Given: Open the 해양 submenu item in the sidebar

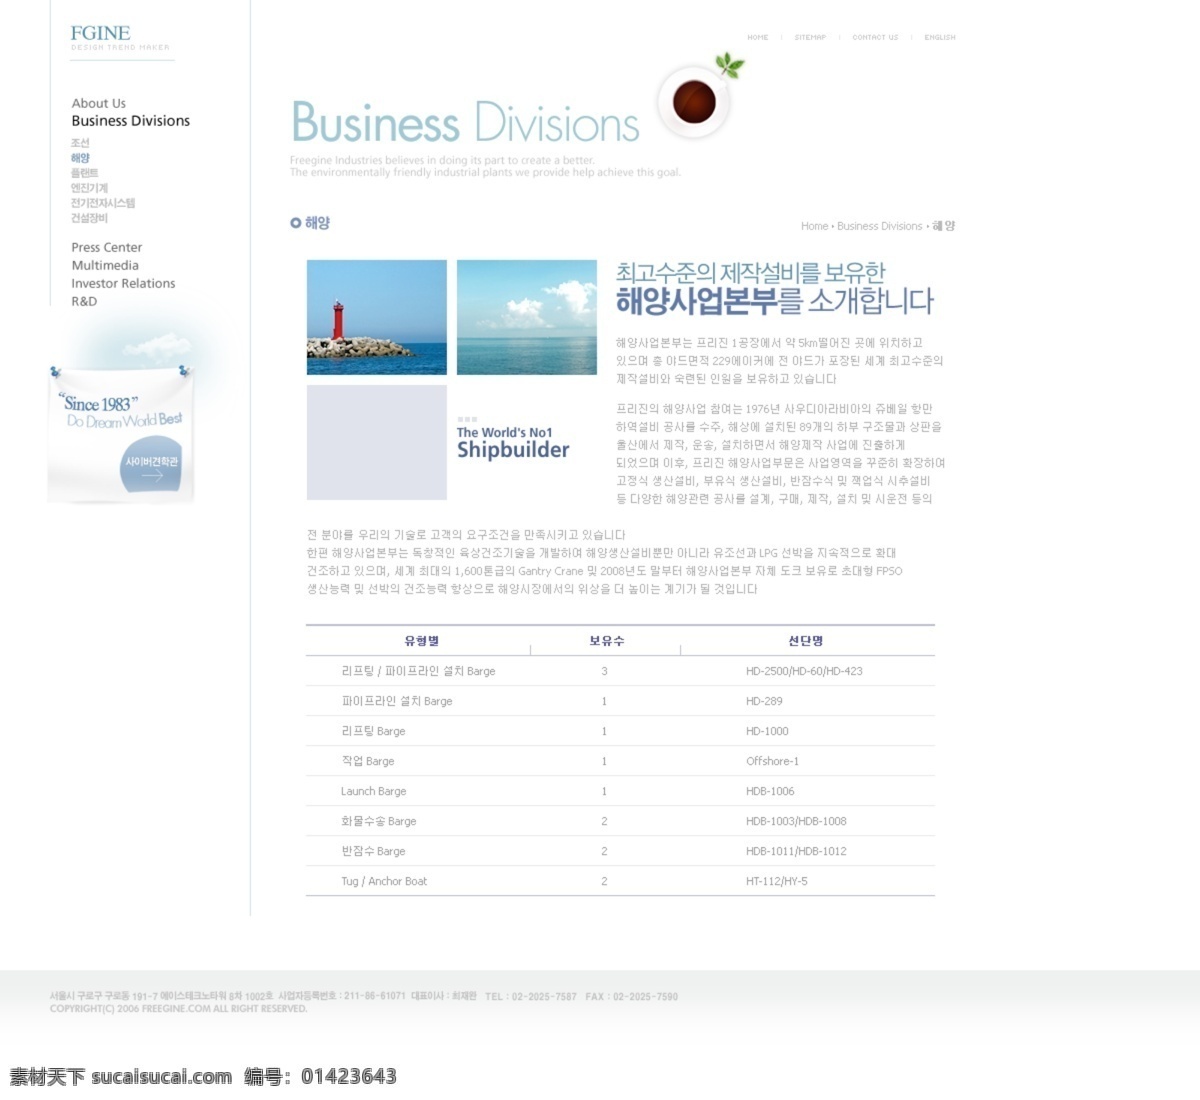Looking at the screenshot, I should pyautogui.click(x=80, y=158).
